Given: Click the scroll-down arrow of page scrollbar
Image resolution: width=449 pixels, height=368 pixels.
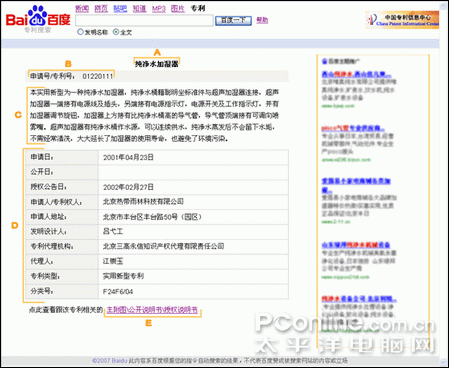Looking at the screenshot, I should tap(443, 362).
